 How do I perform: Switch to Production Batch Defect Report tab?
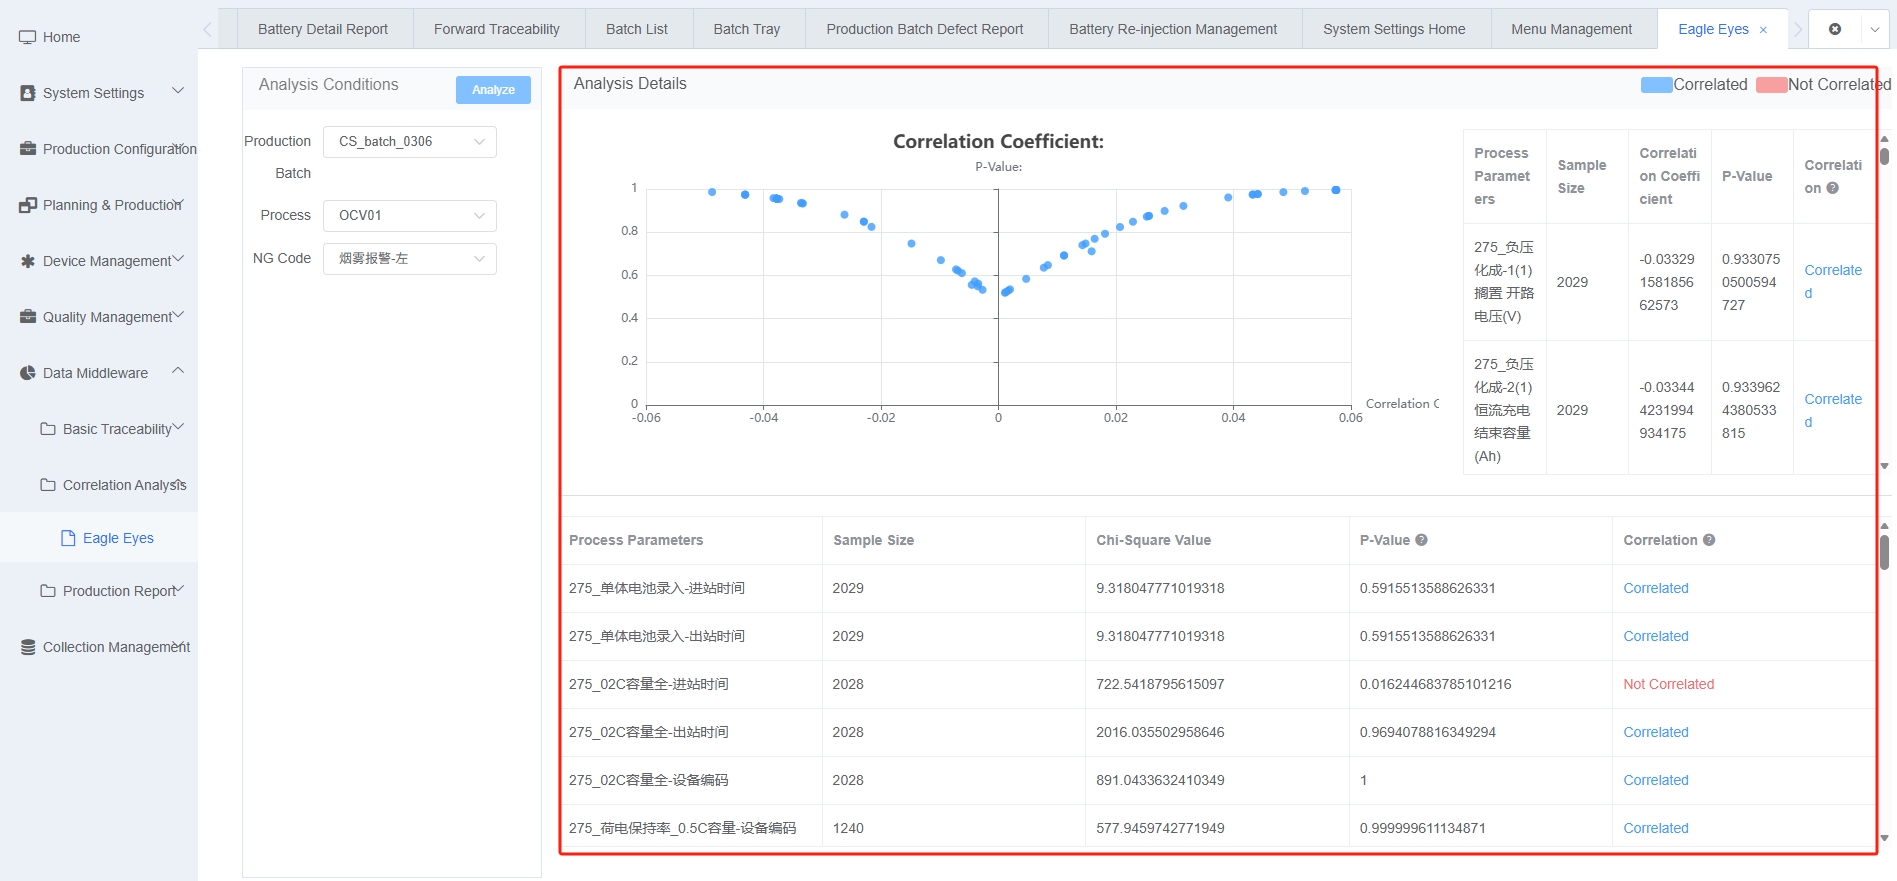(925, 29)
